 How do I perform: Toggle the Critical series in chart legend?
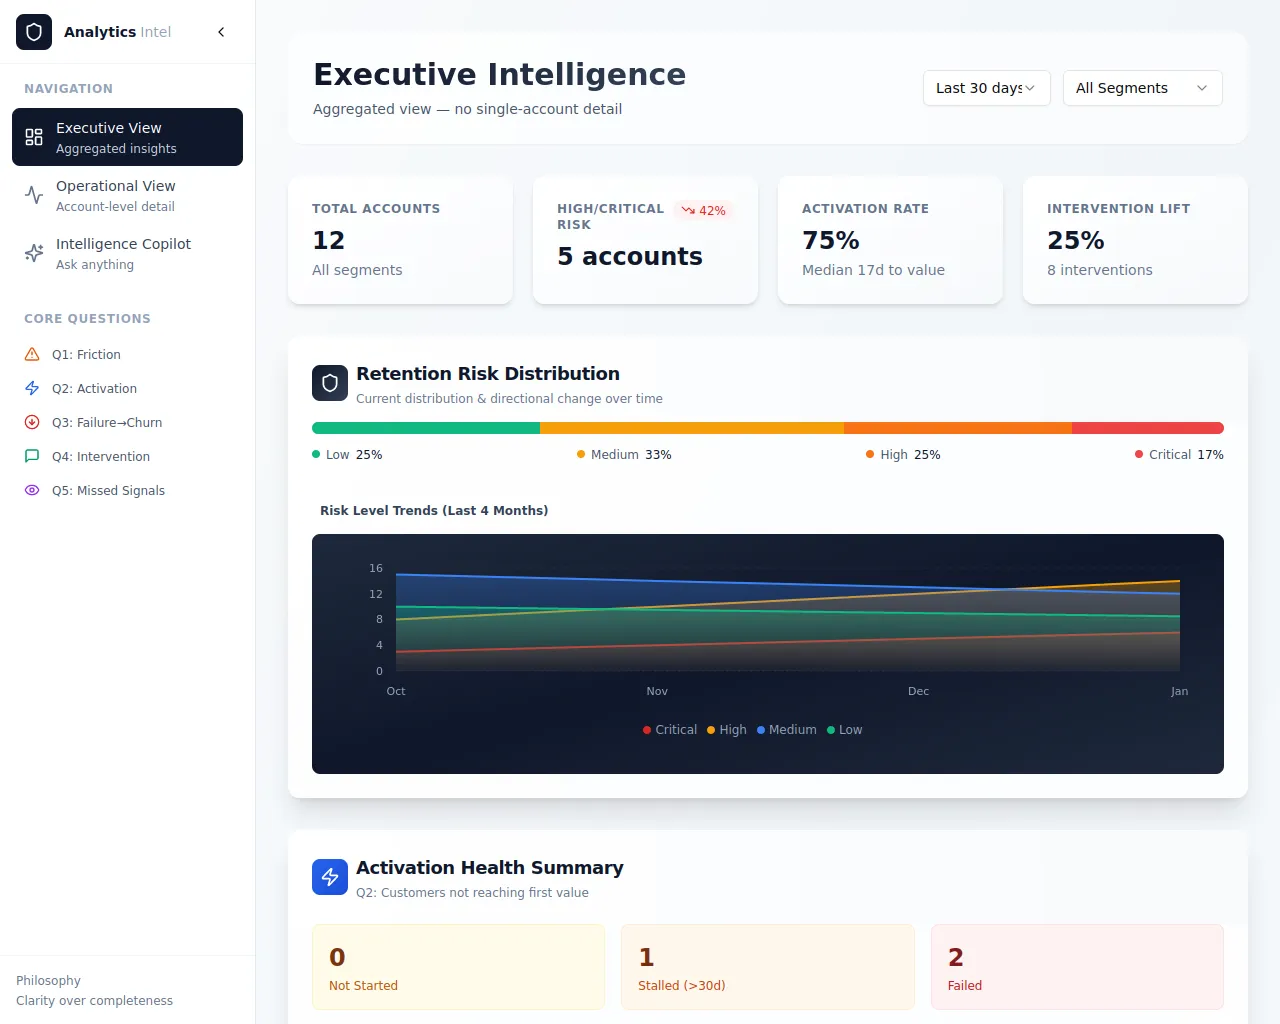pyautogui.click(x=670, y=730)
